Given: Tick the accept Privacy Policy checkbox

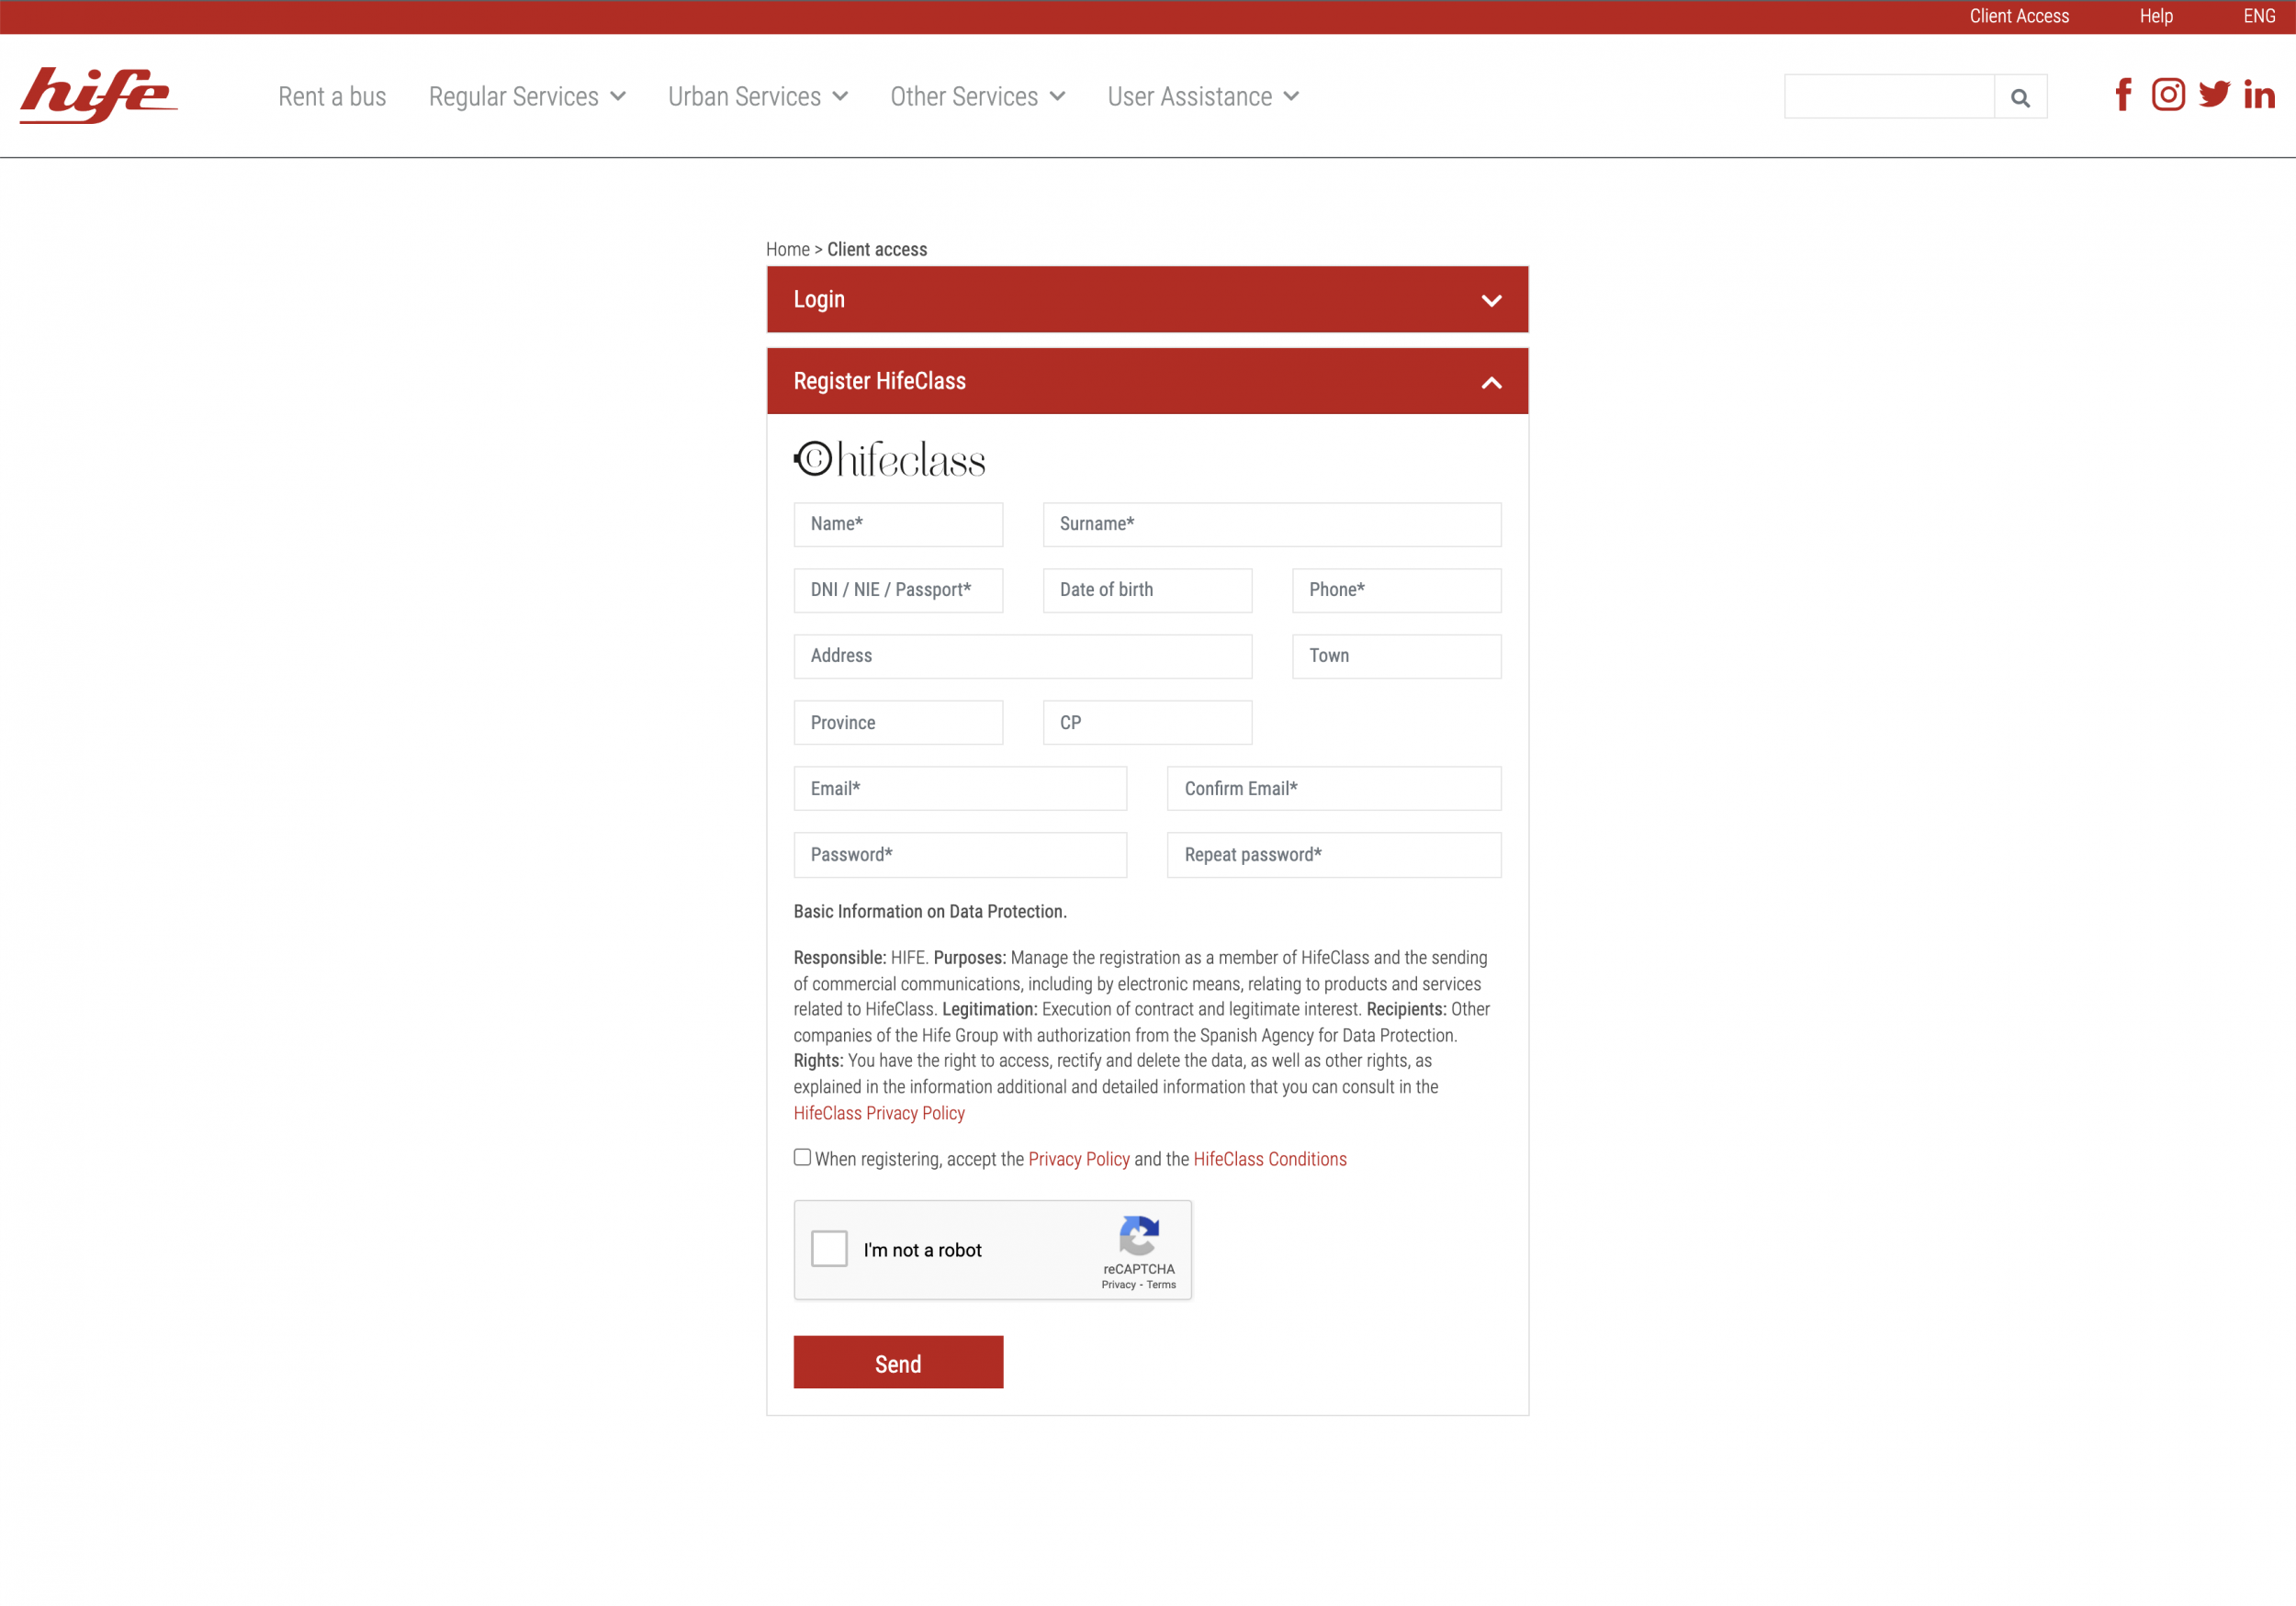Looking at the screenshot, I should (x=802, y=1157).
